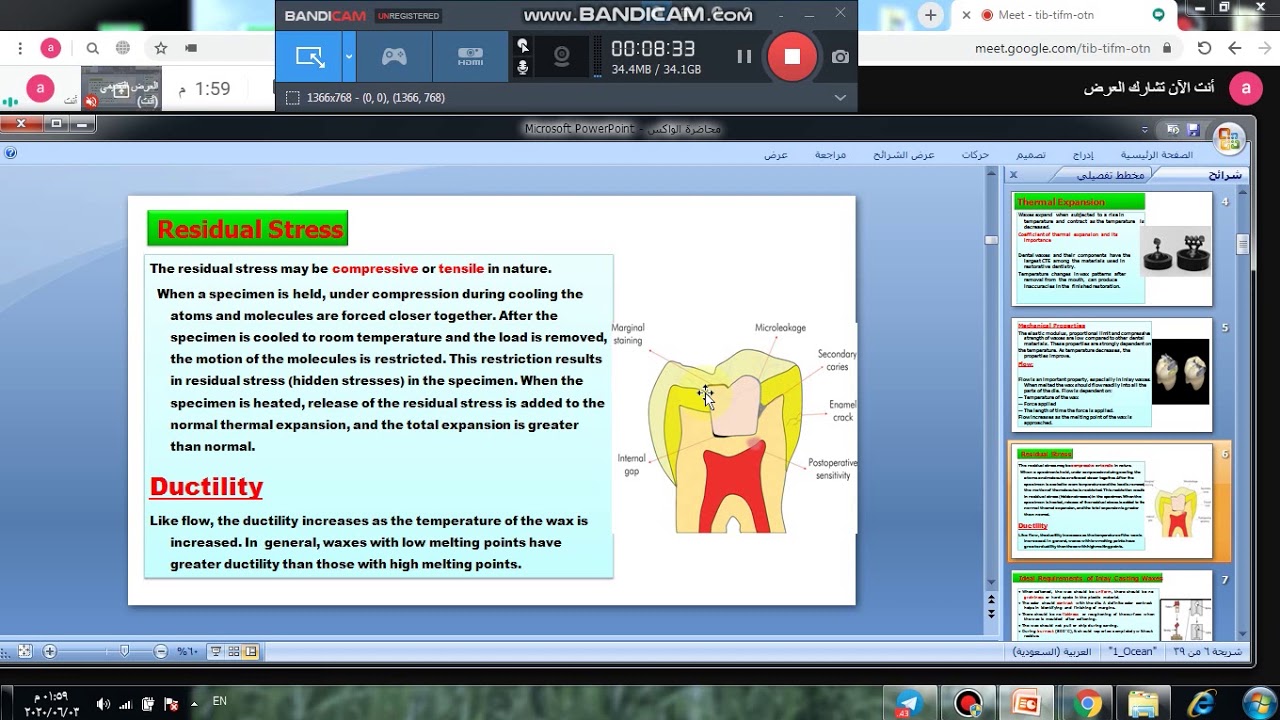Select slide 7 Ideal Requirements thumbnail
The width and height of the screenshot is (1280, 720).
coord(1112,606)
